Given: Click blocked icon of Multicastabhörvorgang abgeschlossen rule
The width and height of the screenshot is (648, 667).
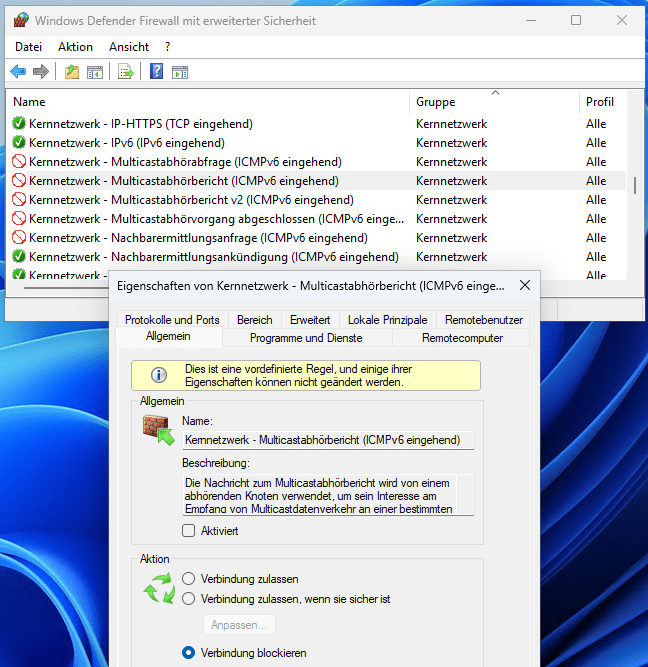Looking at the screenshot, I should click(x=19, y=218).
